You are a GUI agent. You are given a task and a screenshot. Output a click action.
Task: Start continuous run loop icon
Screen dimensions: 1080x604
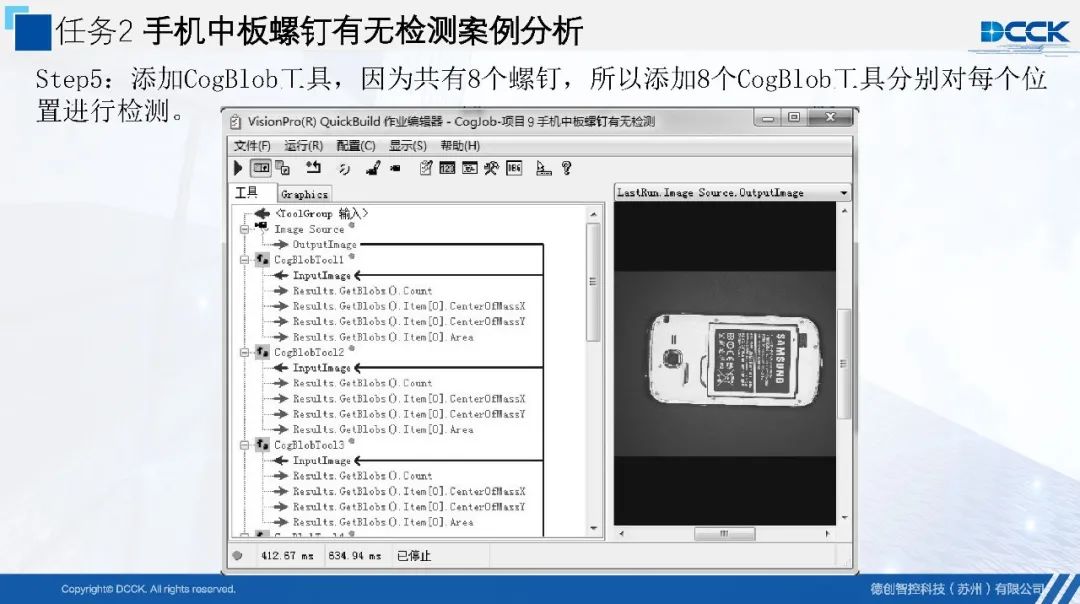[344, 169]
